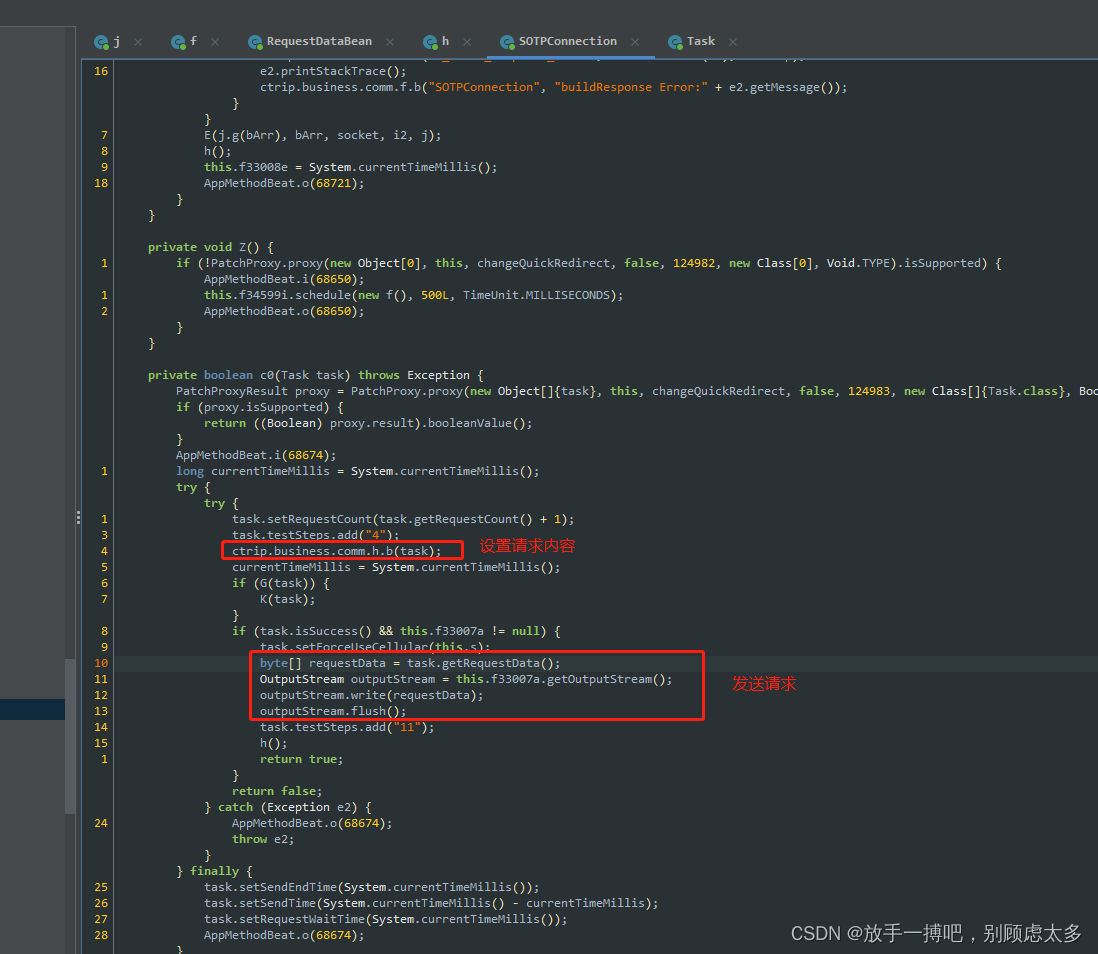Click the outputStream.flush() line

pyautogui.click(x=333, y=712)
